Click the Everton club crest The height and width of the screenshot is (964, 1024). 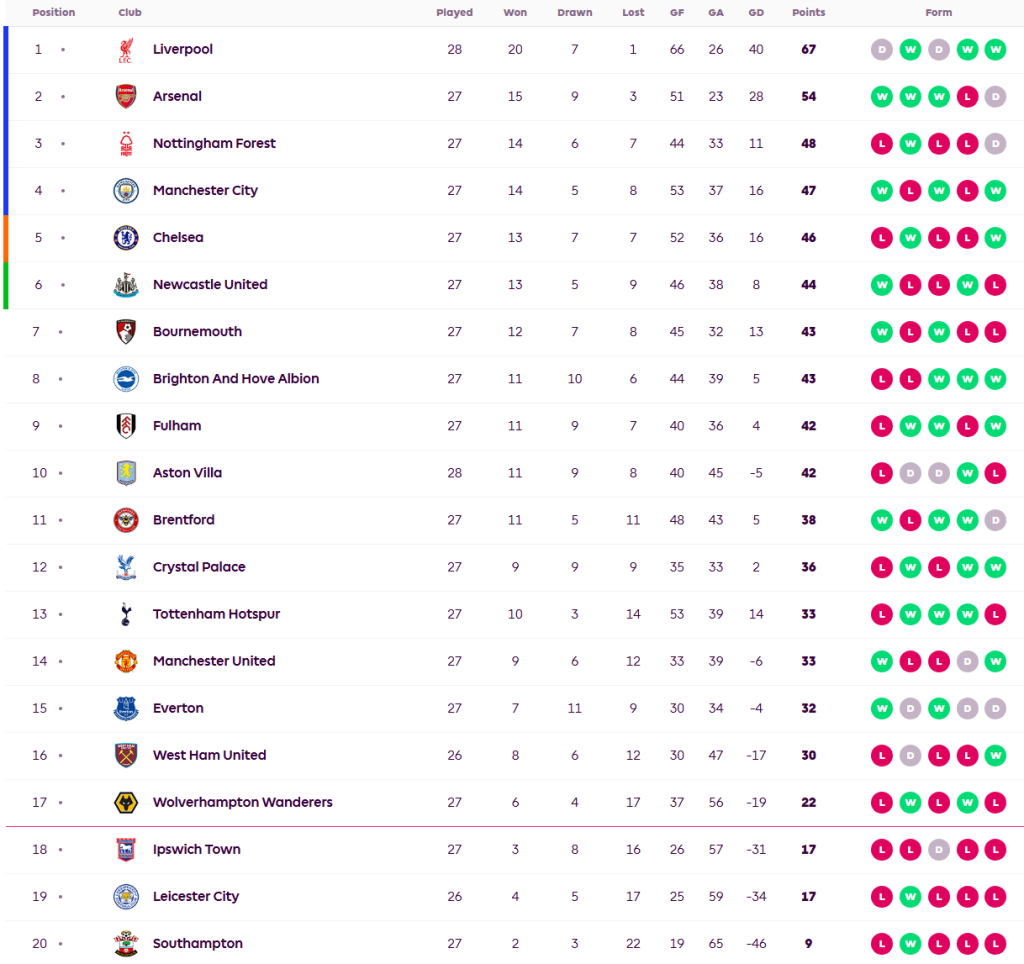pos(125,708)
